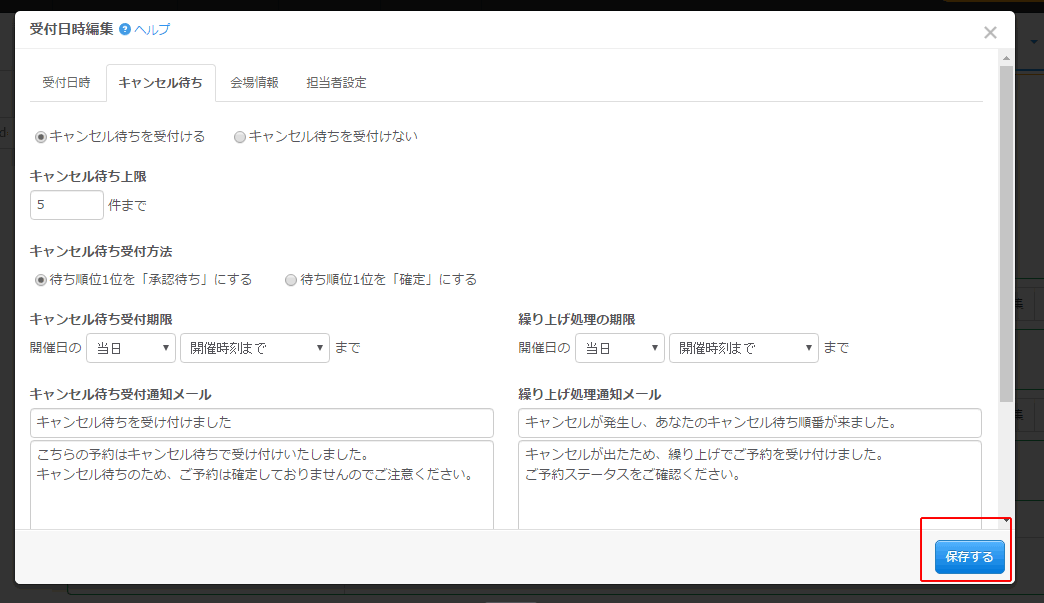Expand the 当日 dropdown under 繰り上げ処理の期限
Viewport: 1044px width, 603px height.
click(619, 348)
